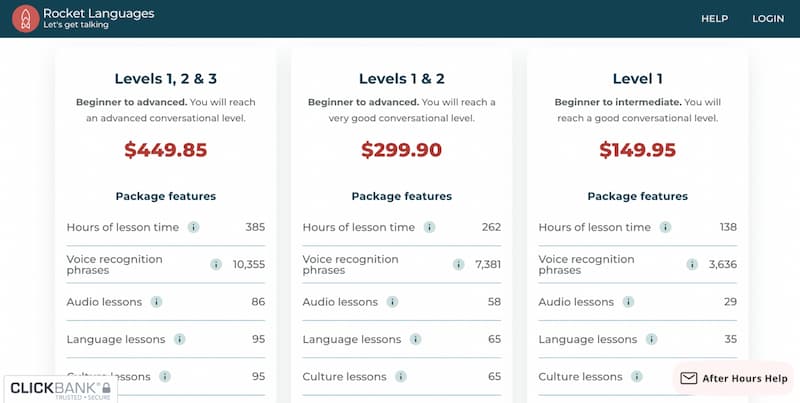The image size is (800, 403).
Task: Click info icon for voice recognition phrases in Level 1
Action: click(692, 264)
